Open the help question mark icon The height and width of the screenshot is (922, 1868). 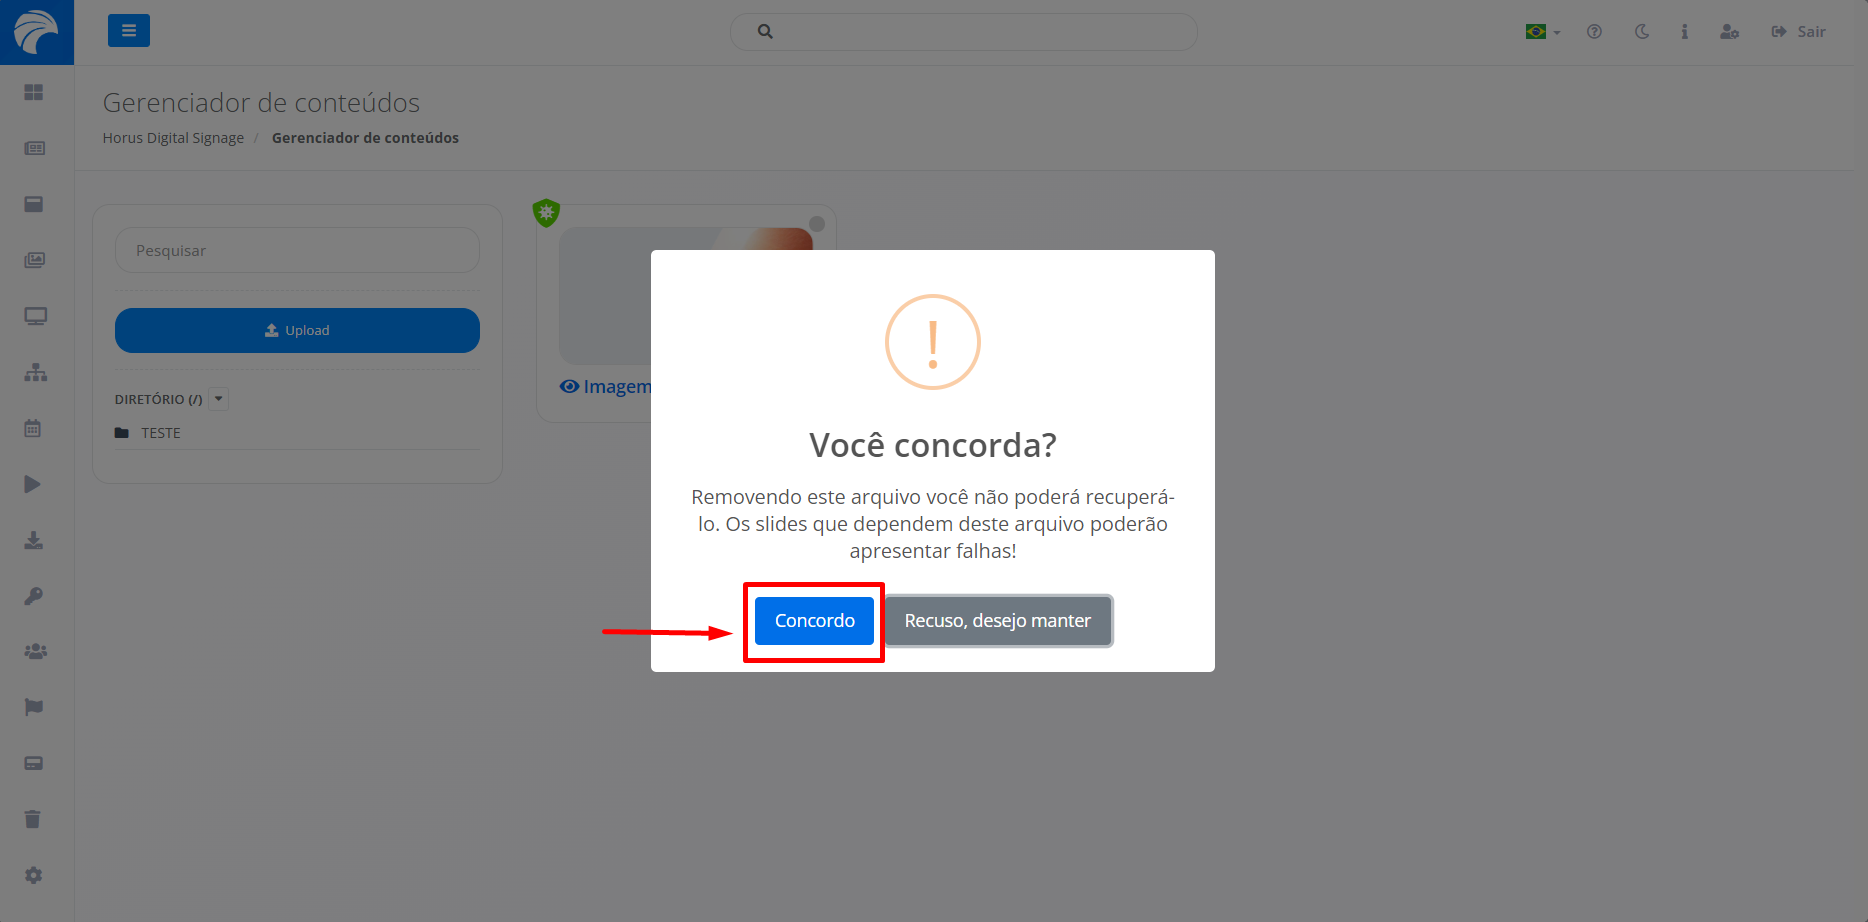tap(1594, 32)
